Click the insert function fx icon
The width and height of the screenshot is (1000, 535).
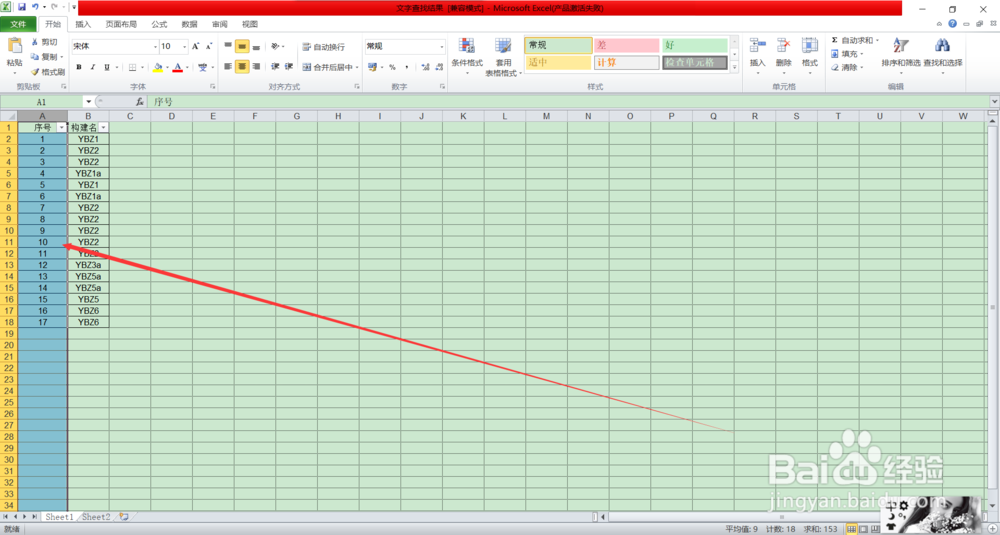click(140, 102)
